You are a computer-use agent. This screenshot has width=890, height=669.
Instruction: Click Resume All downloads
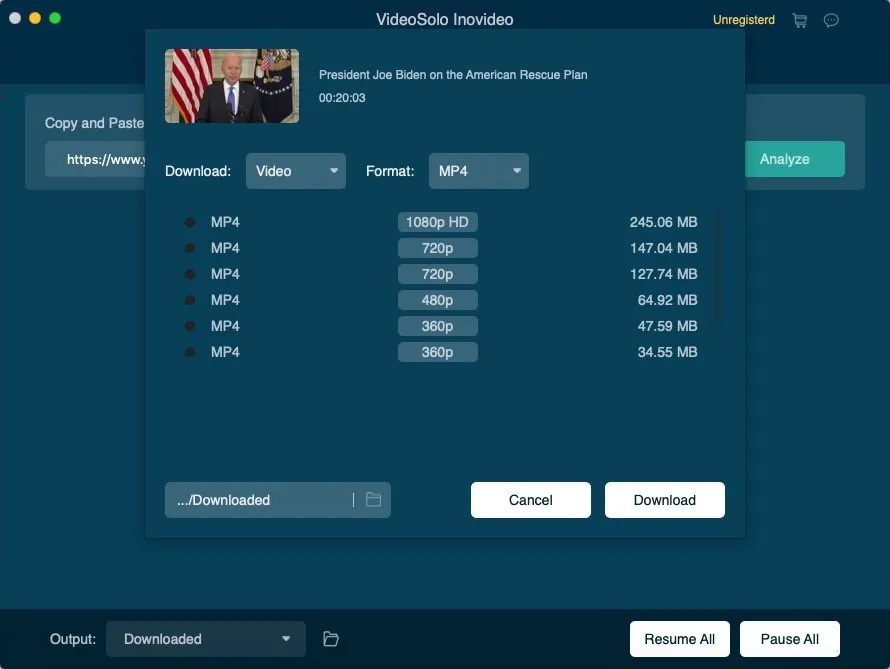(x=679, y=638)
